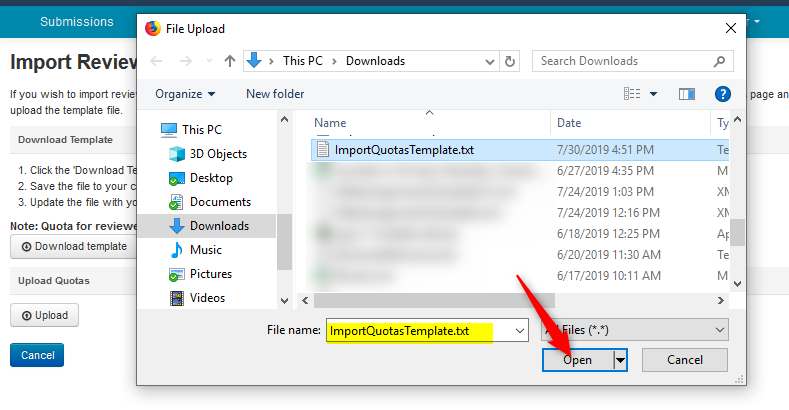Screen dimensions: 789x410
Task: Open the Help question mark icon
Action: [x=723, y=94]
